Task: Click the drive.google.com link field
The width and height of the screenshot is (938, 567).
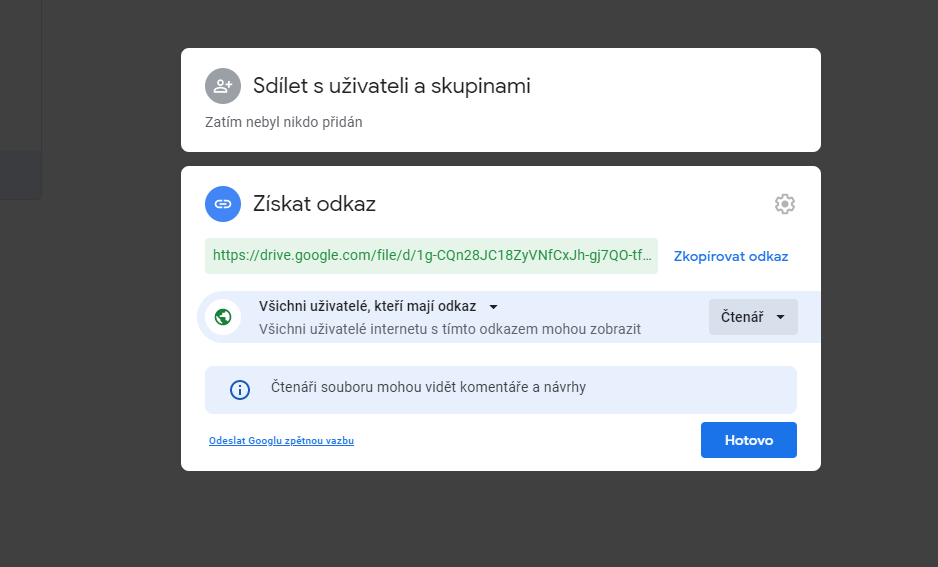Action: pos(431,256)
